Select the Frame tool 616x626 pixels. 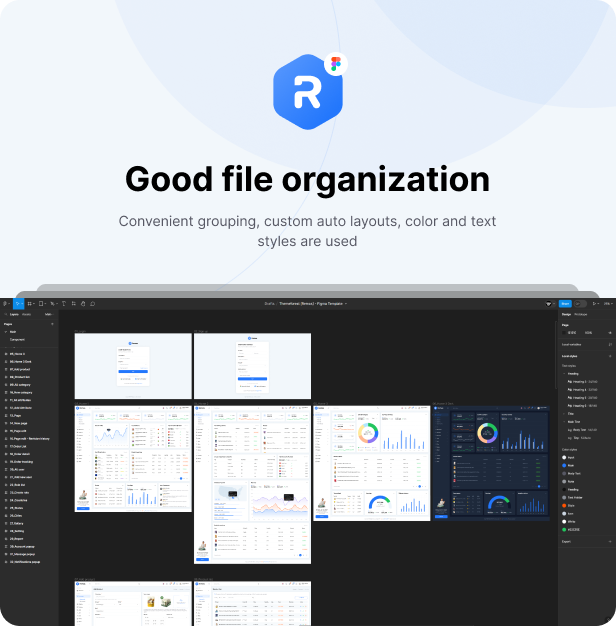point(30,303)
